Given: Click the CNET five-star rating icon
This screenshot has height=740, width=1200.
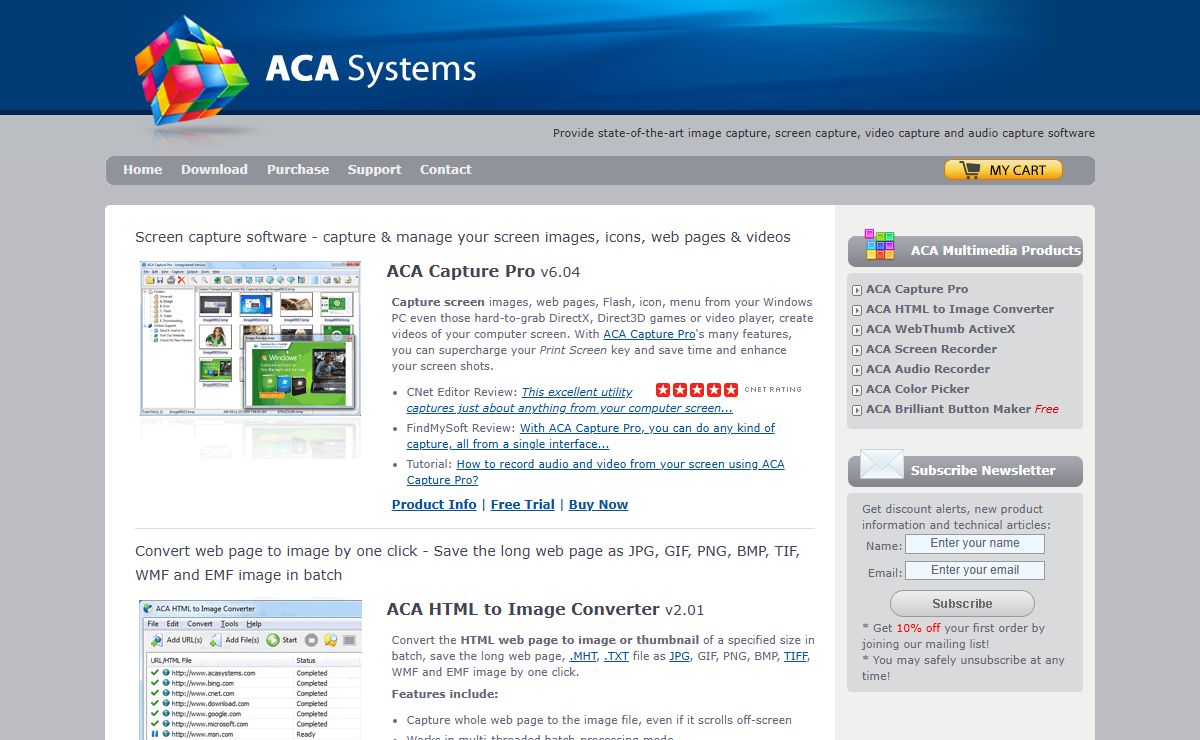Looking at the screenshot, I should pyautogui.click(x=697, y=390).
